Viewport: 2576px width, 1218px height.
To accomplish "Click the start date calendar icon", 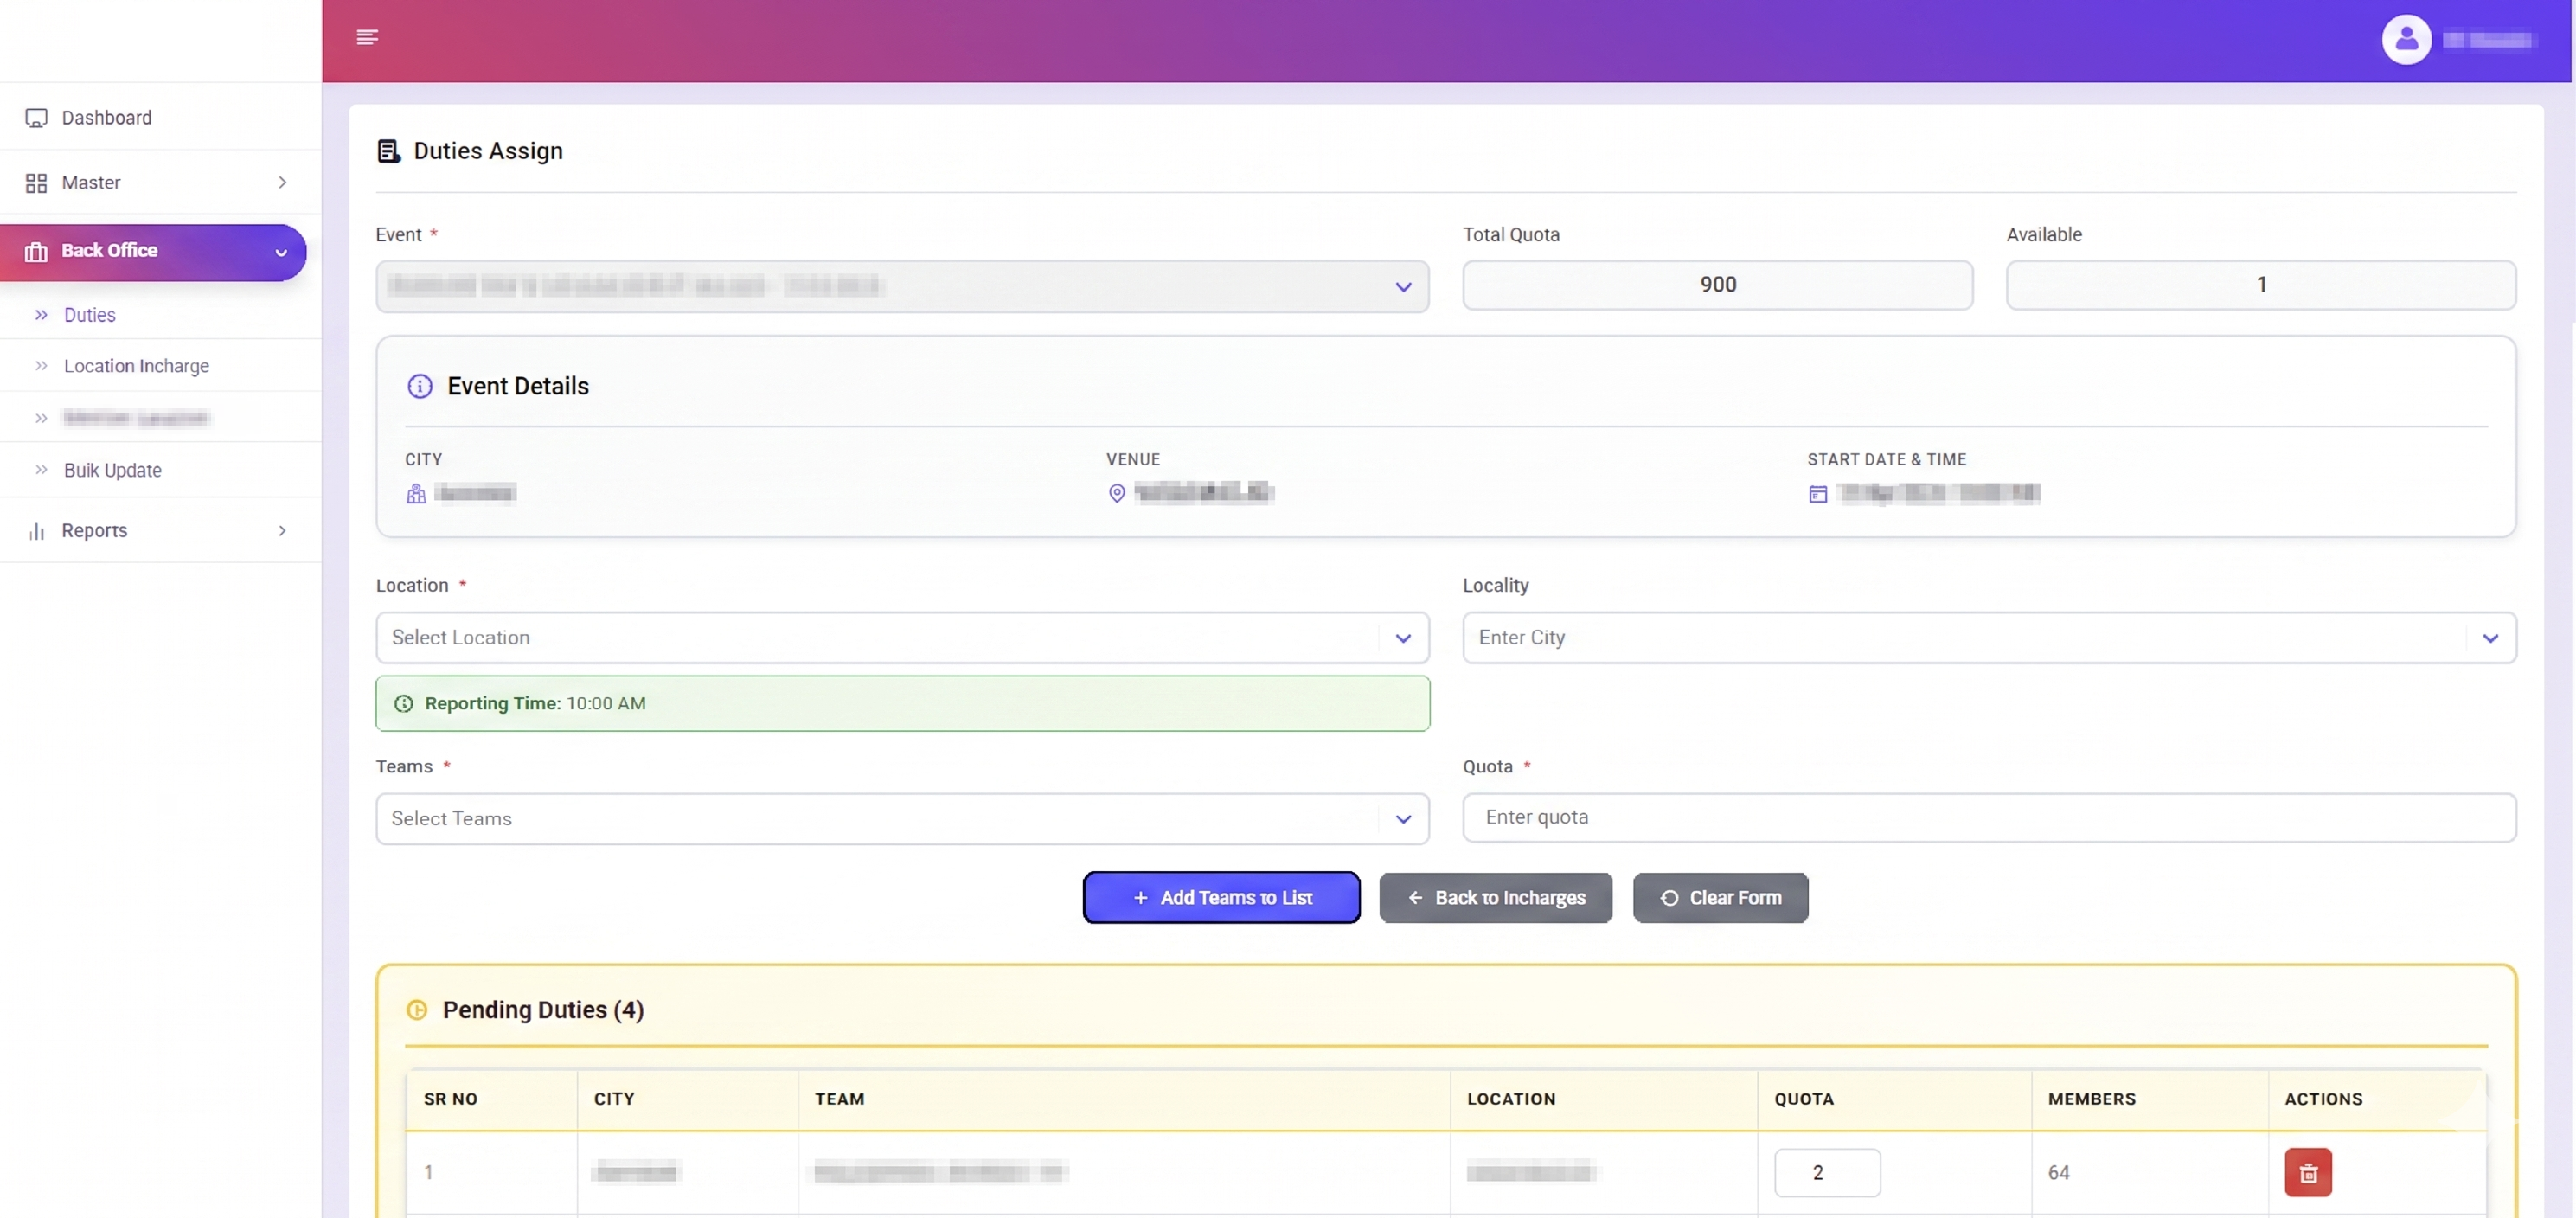I will point(1818,494).
